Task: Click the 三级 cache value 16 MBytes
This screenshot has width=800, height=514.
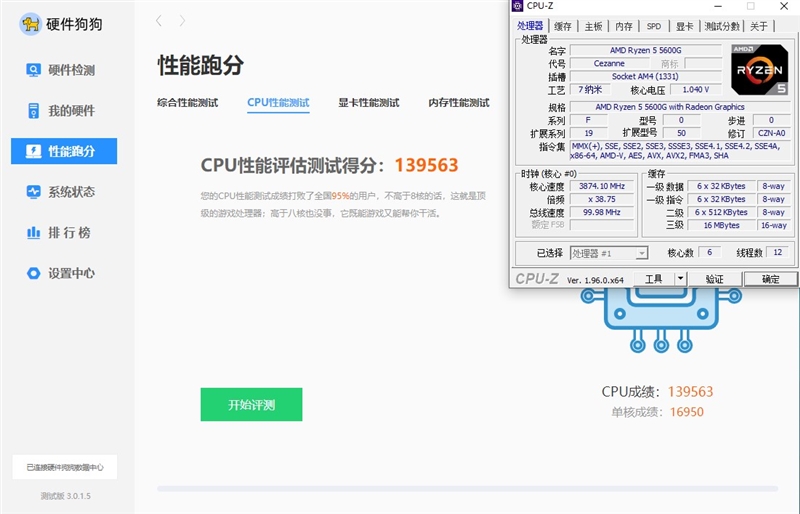Action: [x=721, y=225]
